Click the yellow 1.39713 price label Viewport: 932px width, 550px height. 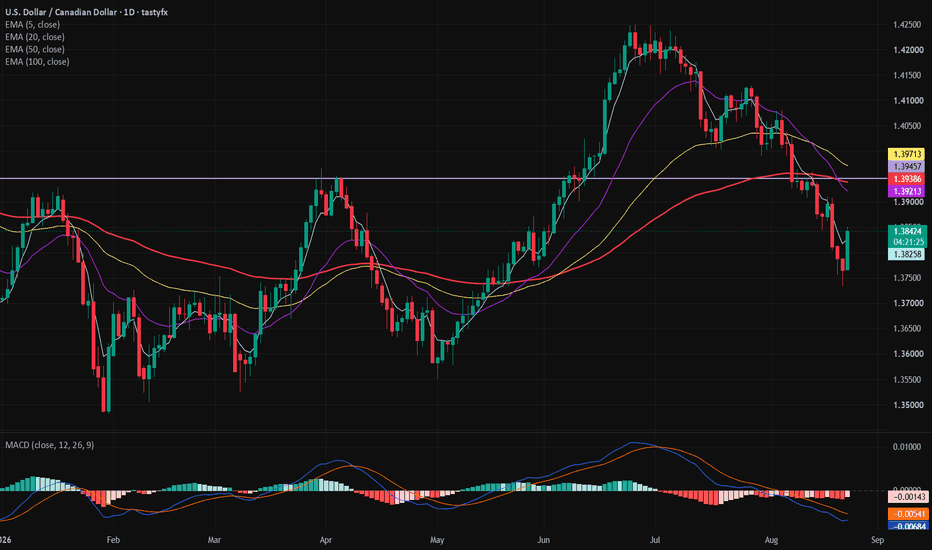(906, 154)
